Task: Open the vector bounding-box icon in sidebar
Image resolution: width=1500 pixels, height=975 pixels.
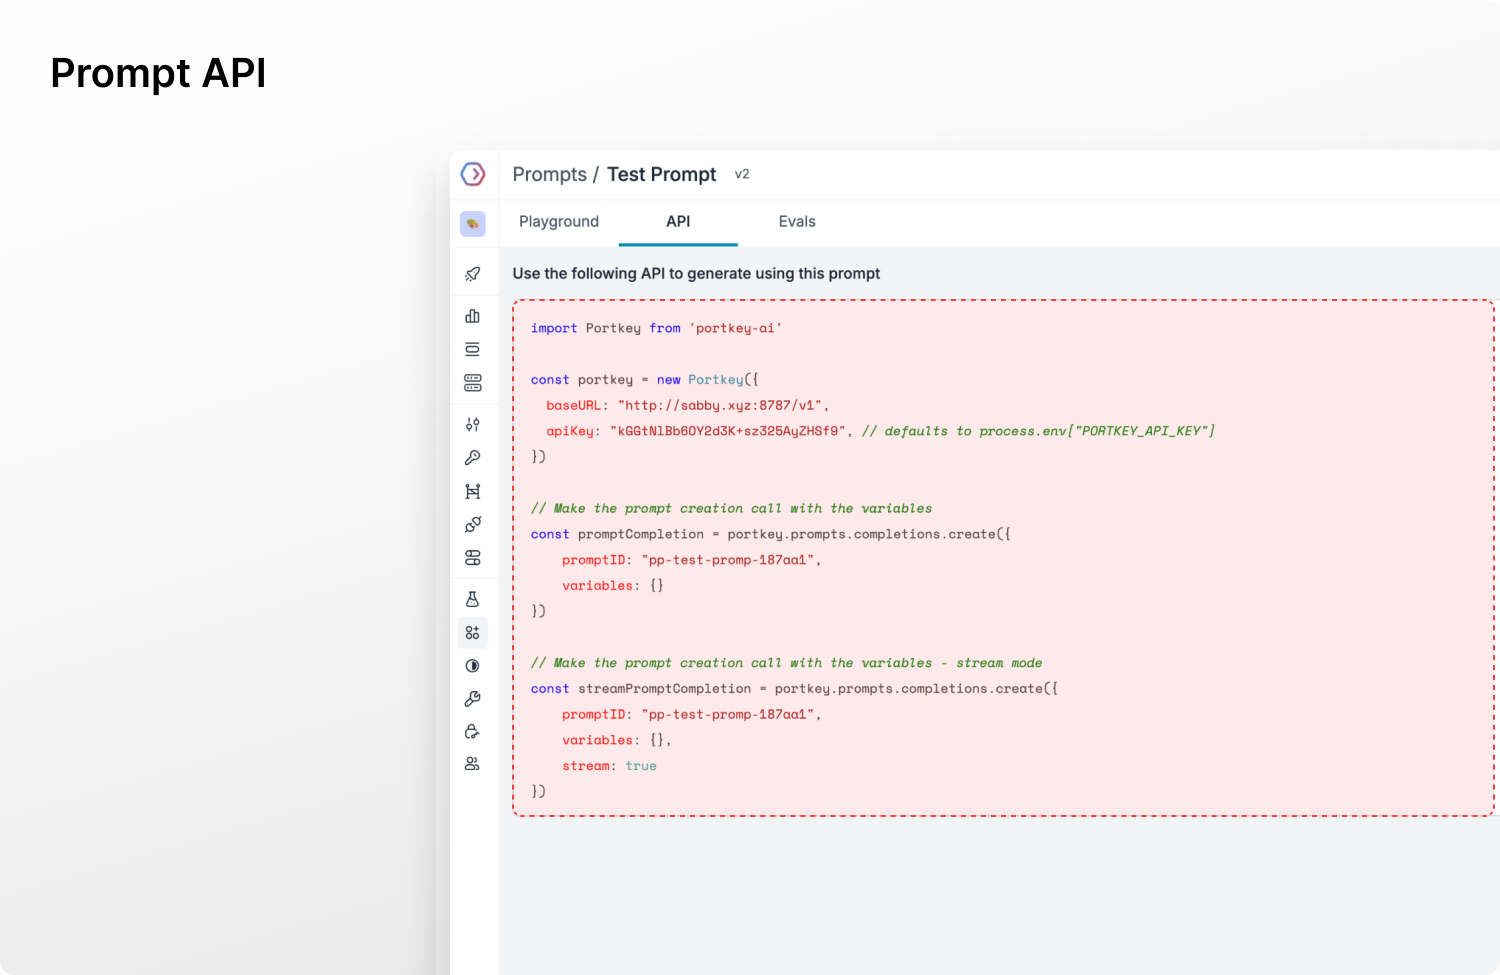Action: click(x=473, y=491)
